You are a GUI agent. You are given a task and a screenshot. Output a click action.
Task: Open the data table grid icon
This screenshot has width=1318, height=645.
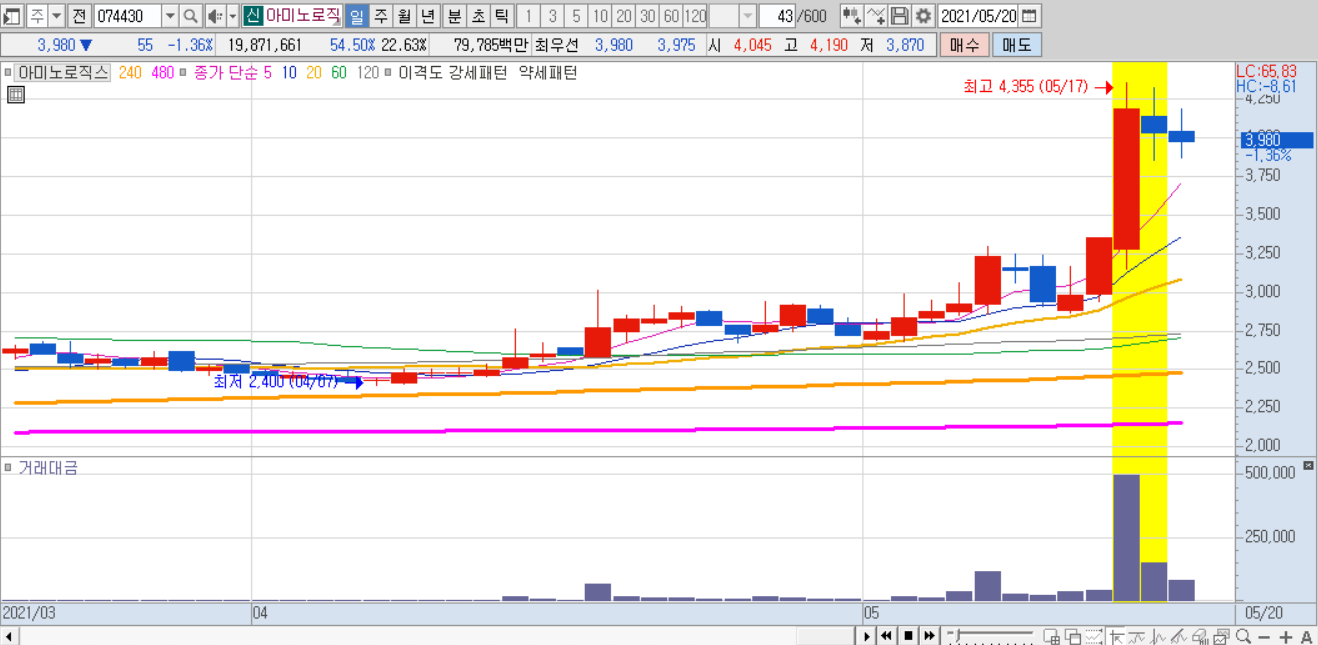(15, 95)
